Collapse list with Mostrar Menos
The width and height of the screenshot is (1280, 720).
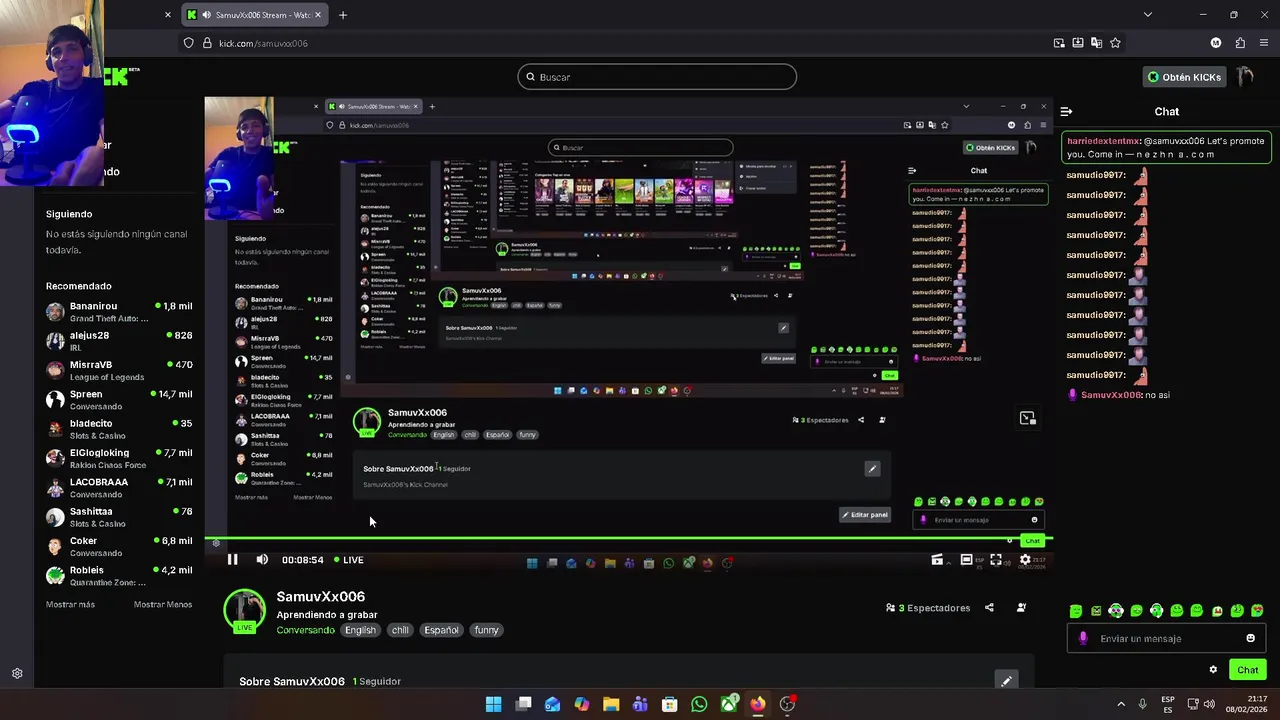[x=163, y=604]
